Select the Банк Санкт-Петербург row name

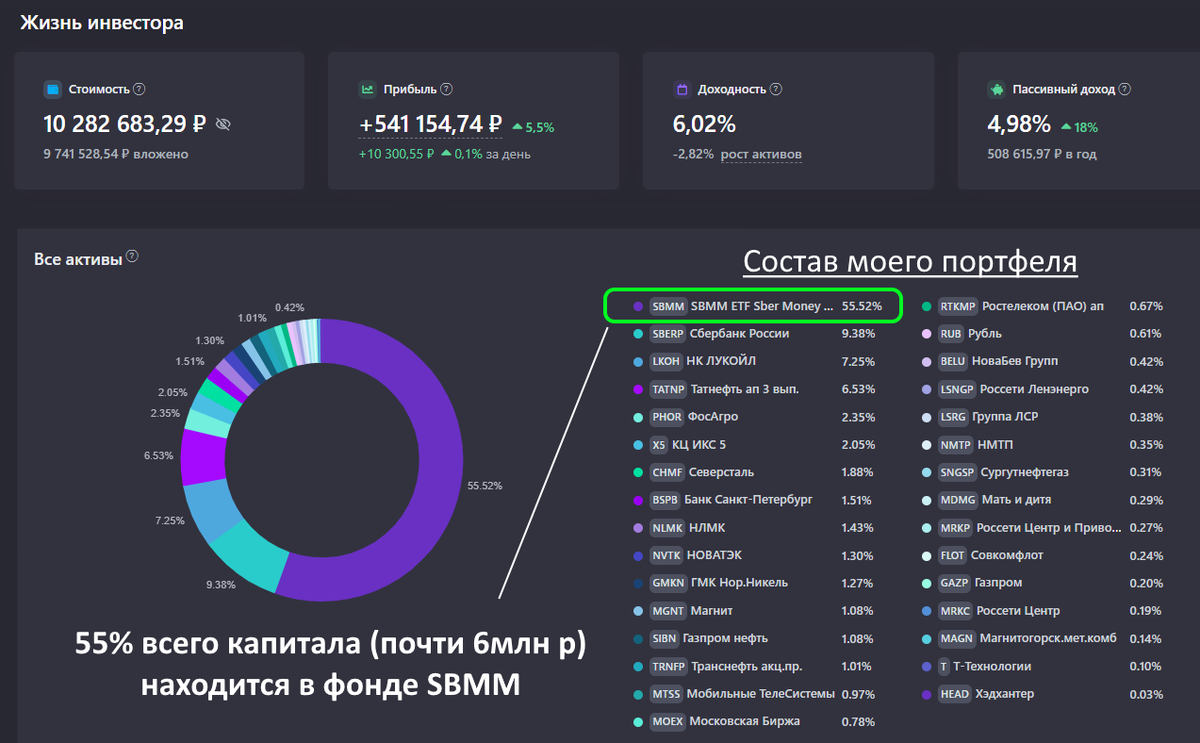pos(749,500)
